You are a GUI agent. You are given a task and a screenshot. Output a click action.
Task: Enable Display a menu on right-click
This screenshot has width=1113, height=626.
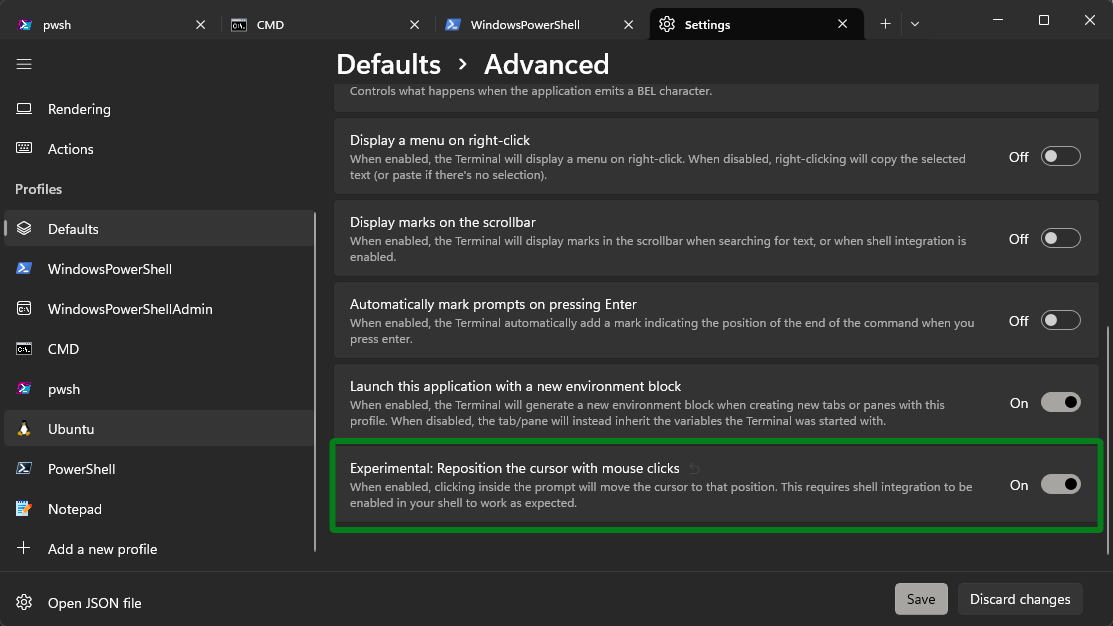coord(1060,156)
